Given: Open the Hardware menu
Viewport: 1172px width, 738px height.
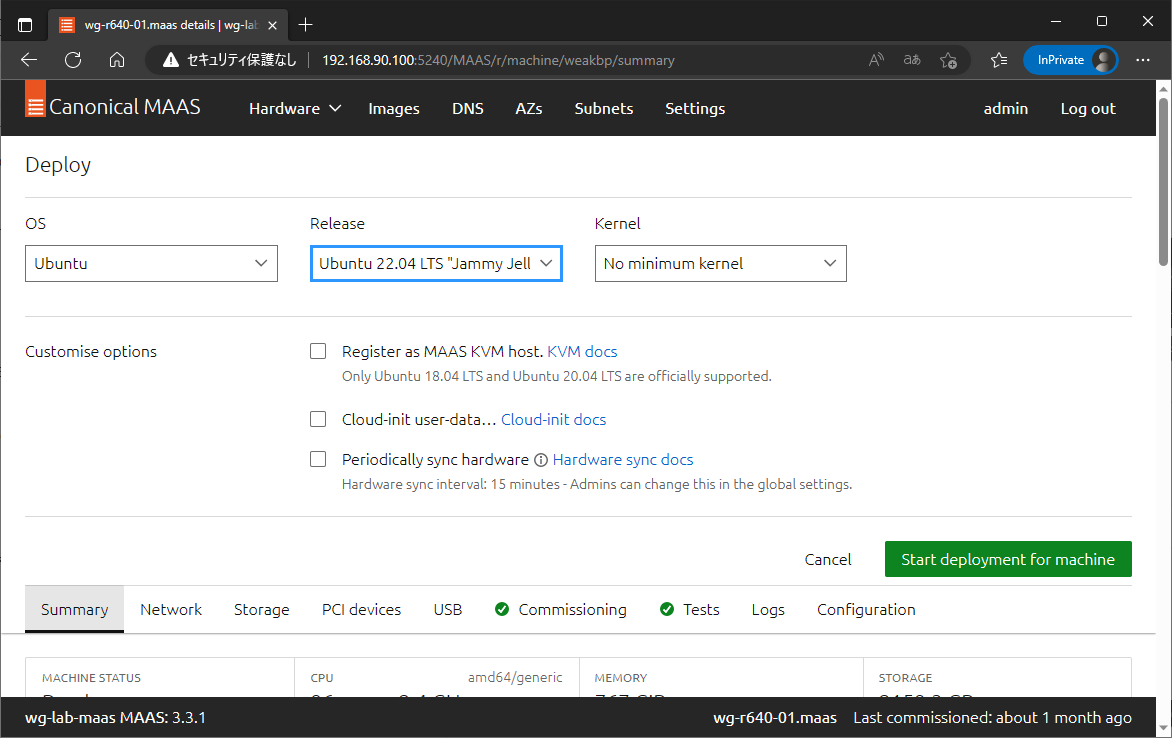Looking at the screenshot, I should [294, 108].
